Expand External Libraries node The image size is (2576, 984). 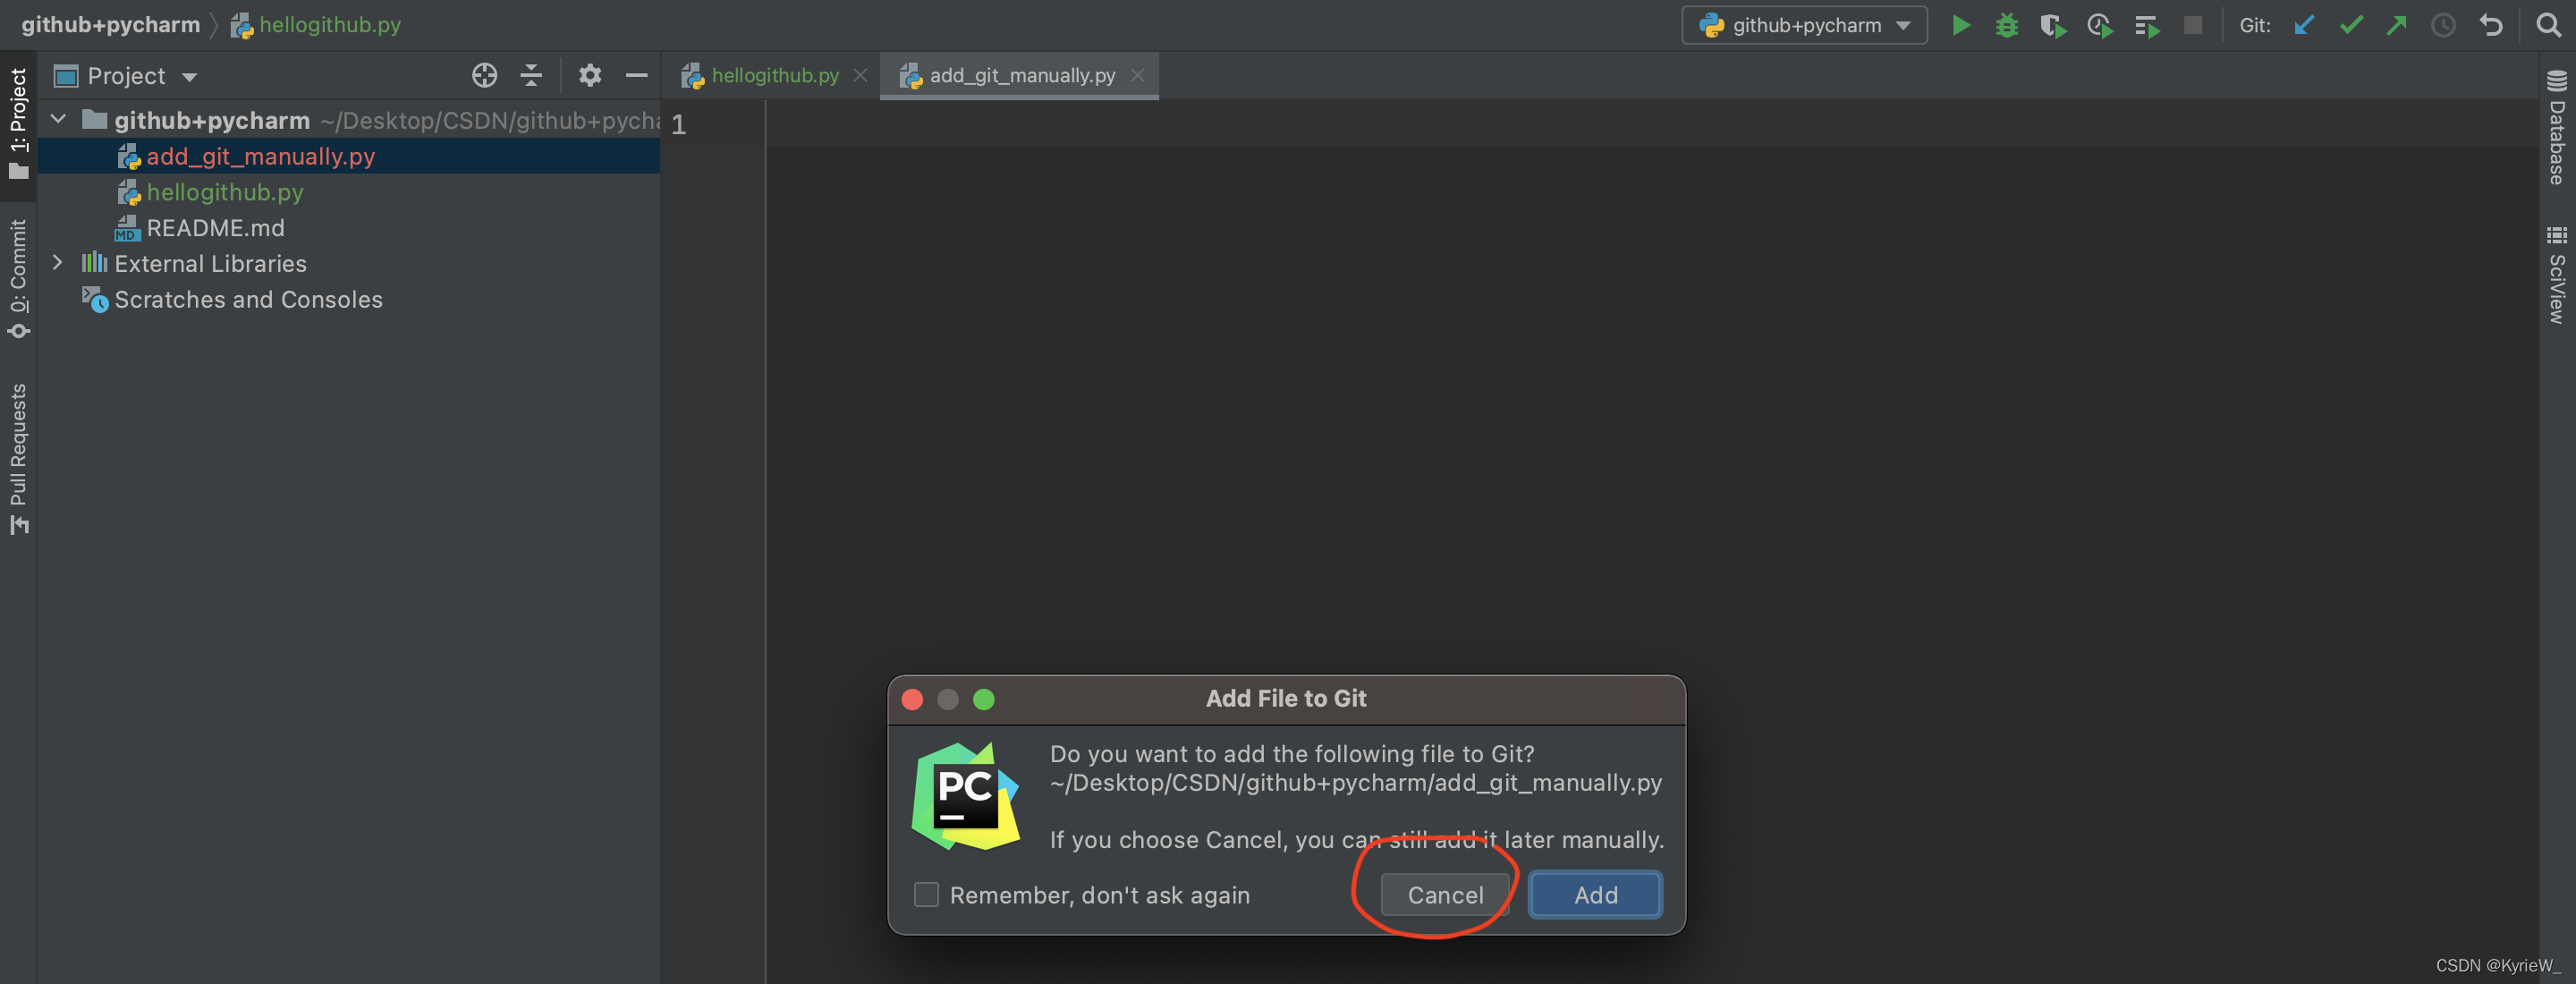(x=58, y=263)
